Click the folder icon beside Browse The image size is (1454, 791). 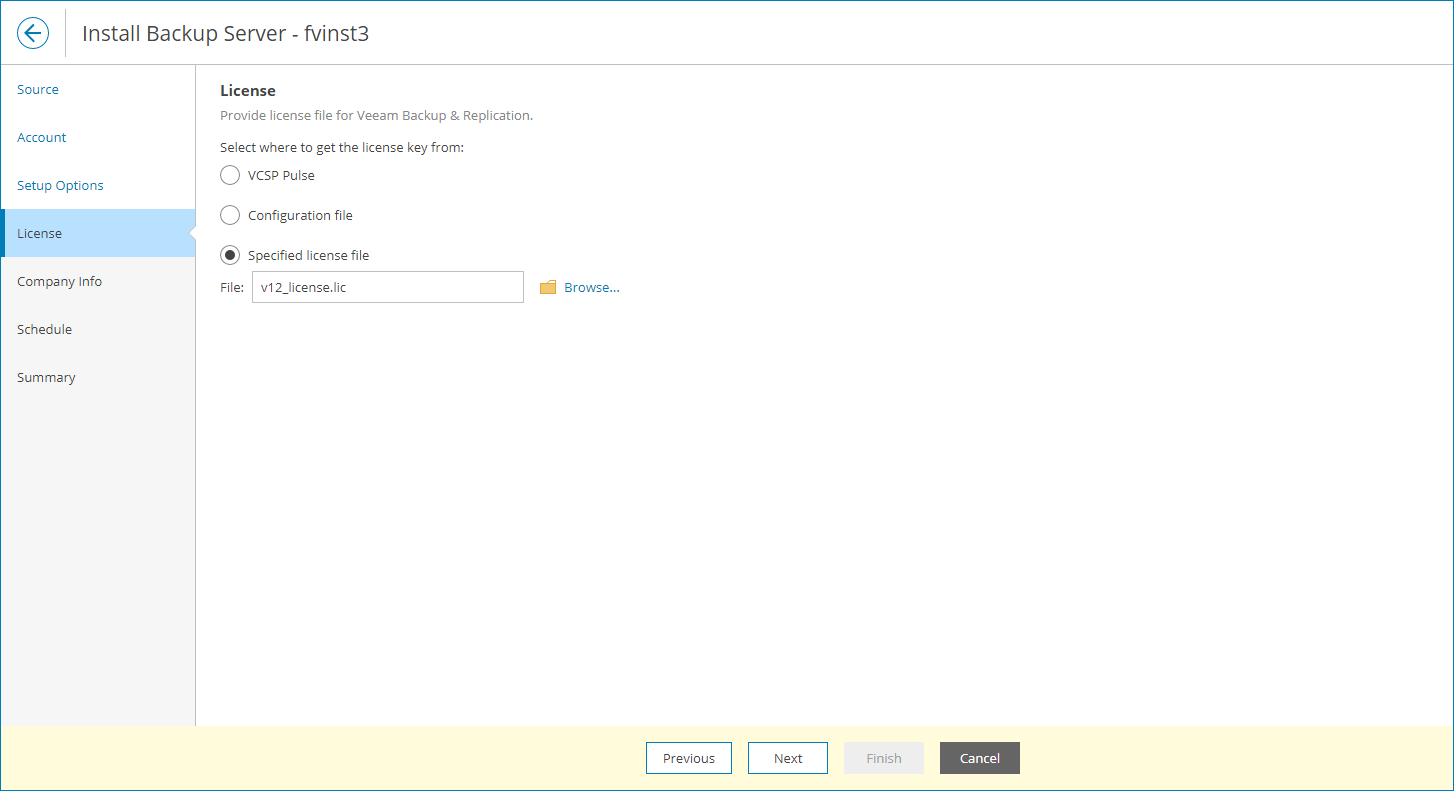pos(547,286)
